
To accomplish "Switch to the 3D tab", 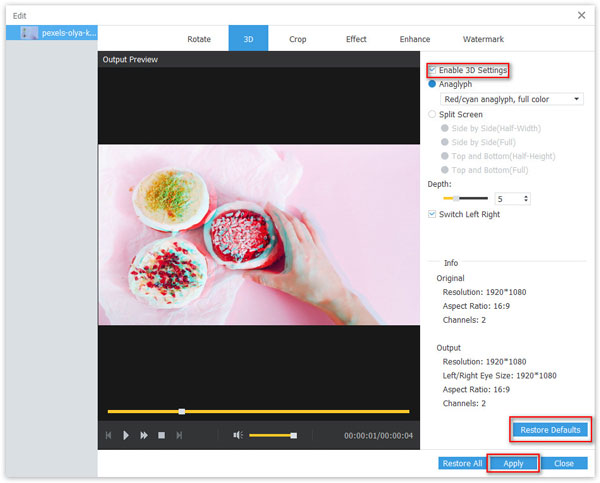I will 248,38.
